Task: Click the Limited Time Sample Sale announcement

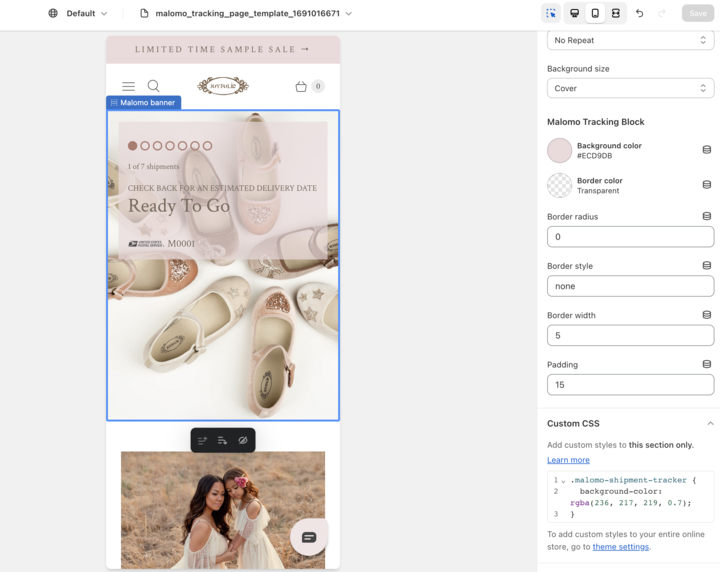Action: [223, 50]
